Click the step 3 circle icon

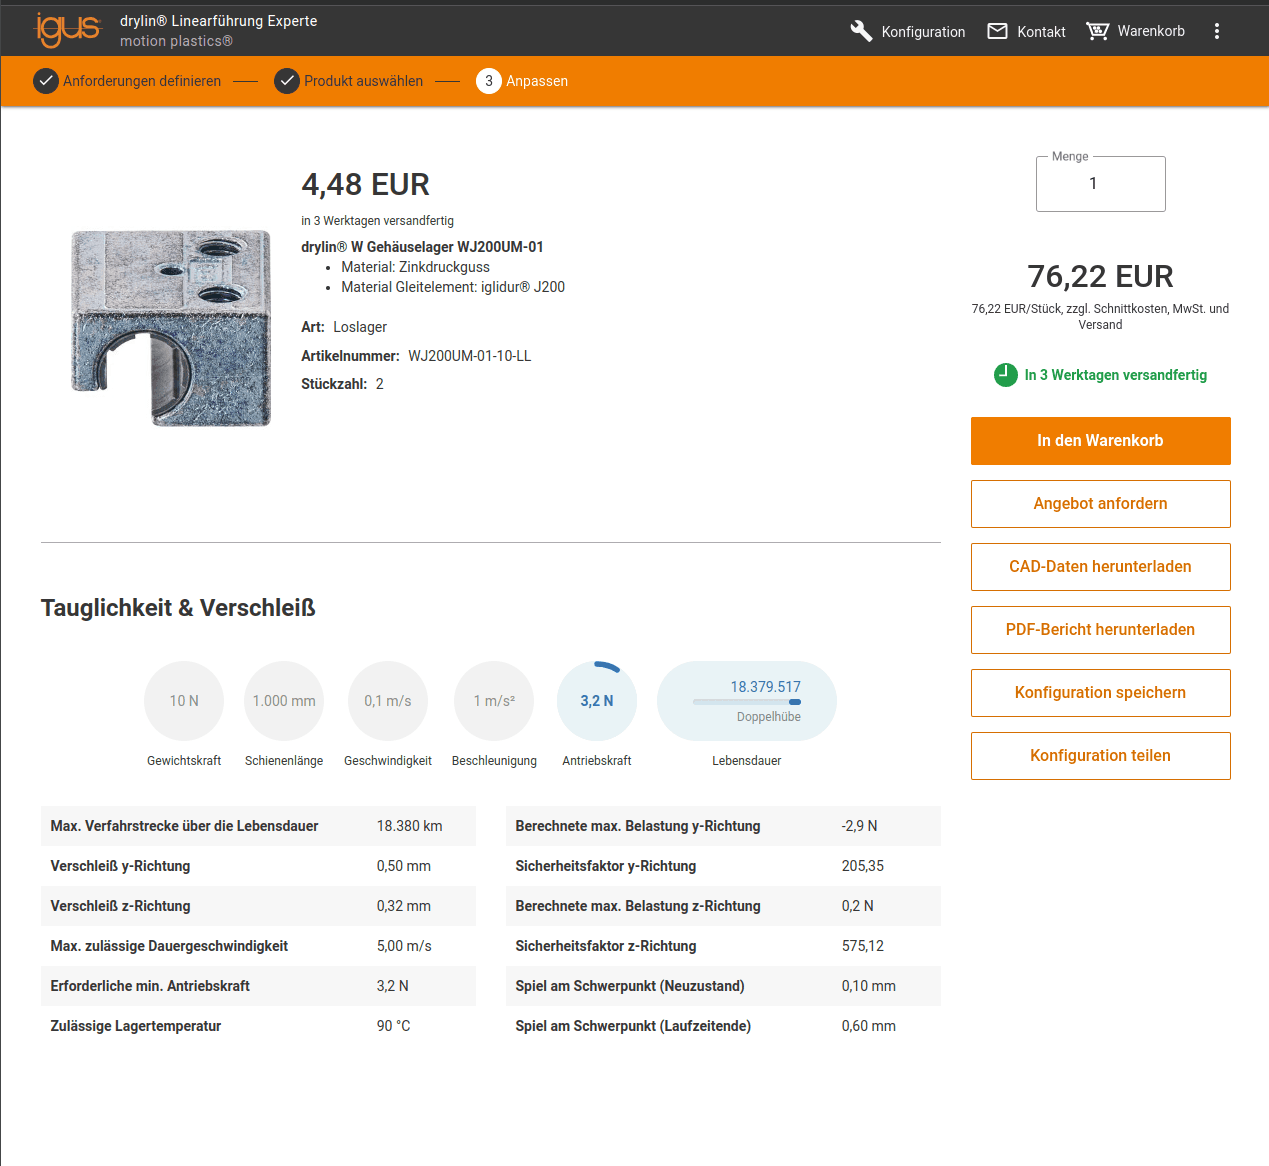tap(489, 81)
